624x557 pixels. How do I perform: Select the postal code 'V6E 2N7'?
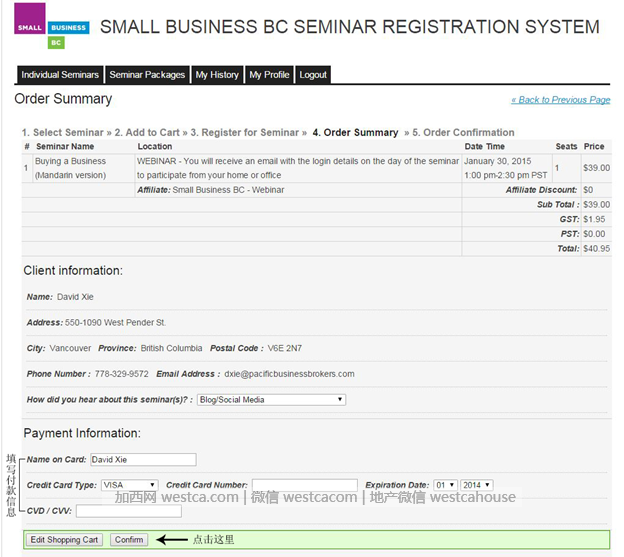coord(285,348)
